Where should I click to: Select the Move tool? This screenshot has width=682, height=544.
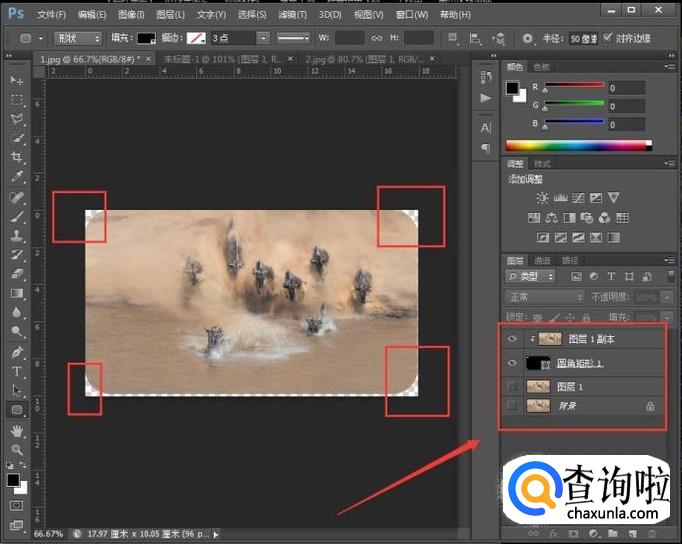(x=17, y=80)
